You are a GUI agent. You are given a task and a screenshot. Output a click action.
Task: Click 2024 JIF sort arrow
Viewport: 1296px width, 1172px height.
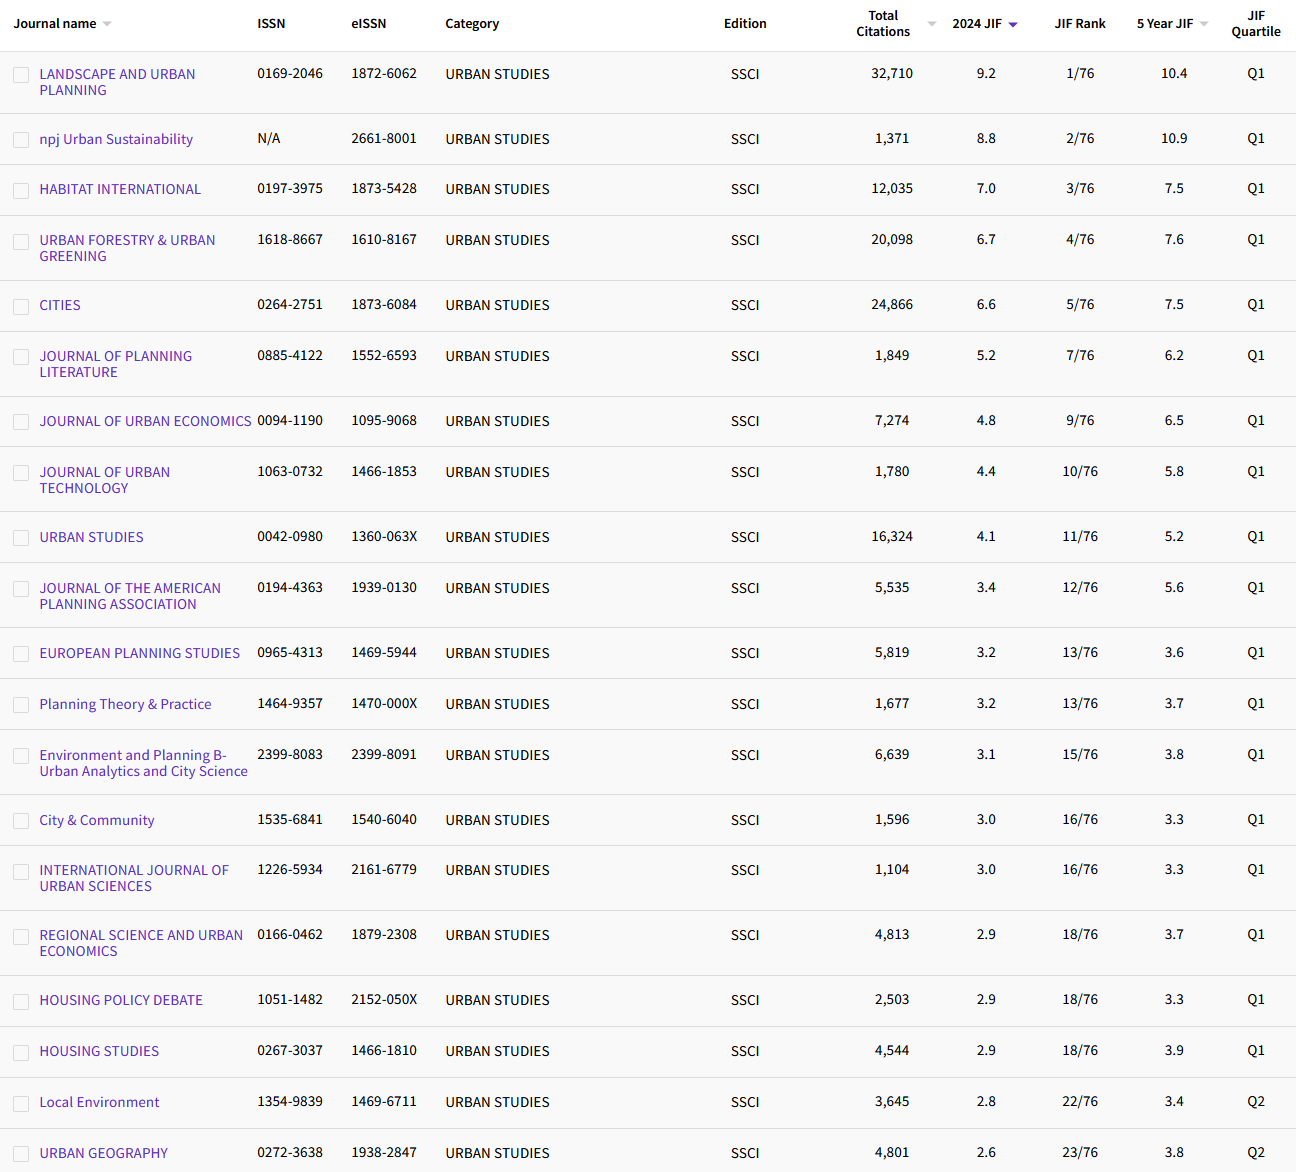pyautogui.click(x=1013, y=25)
